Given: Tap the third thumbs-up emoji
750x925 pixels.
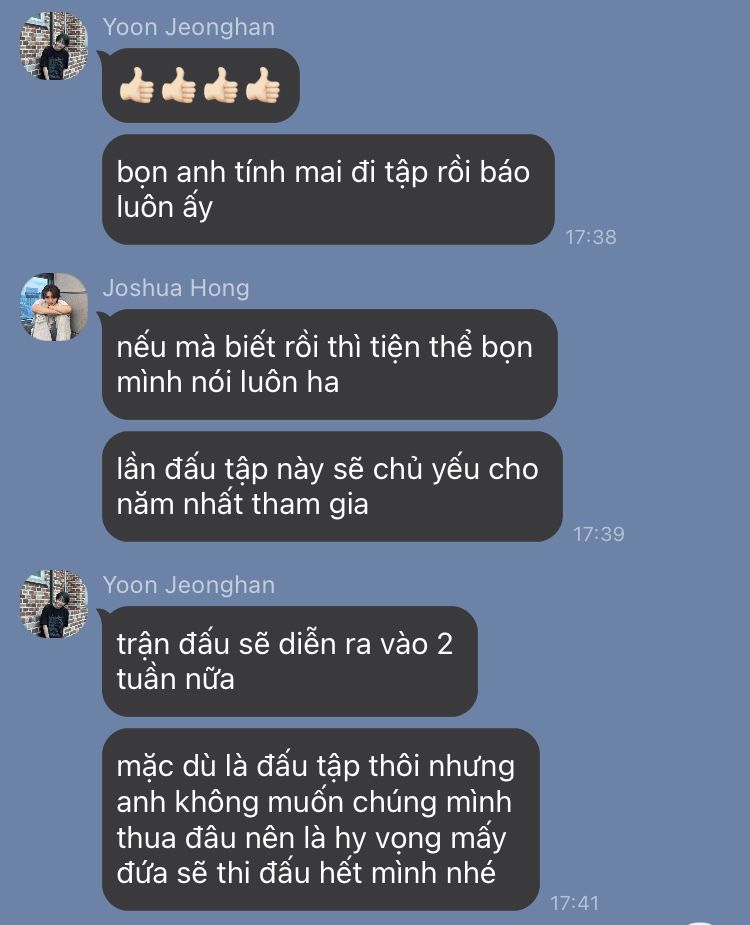Looking at the screenshot, I should click(x=221, y=86).
